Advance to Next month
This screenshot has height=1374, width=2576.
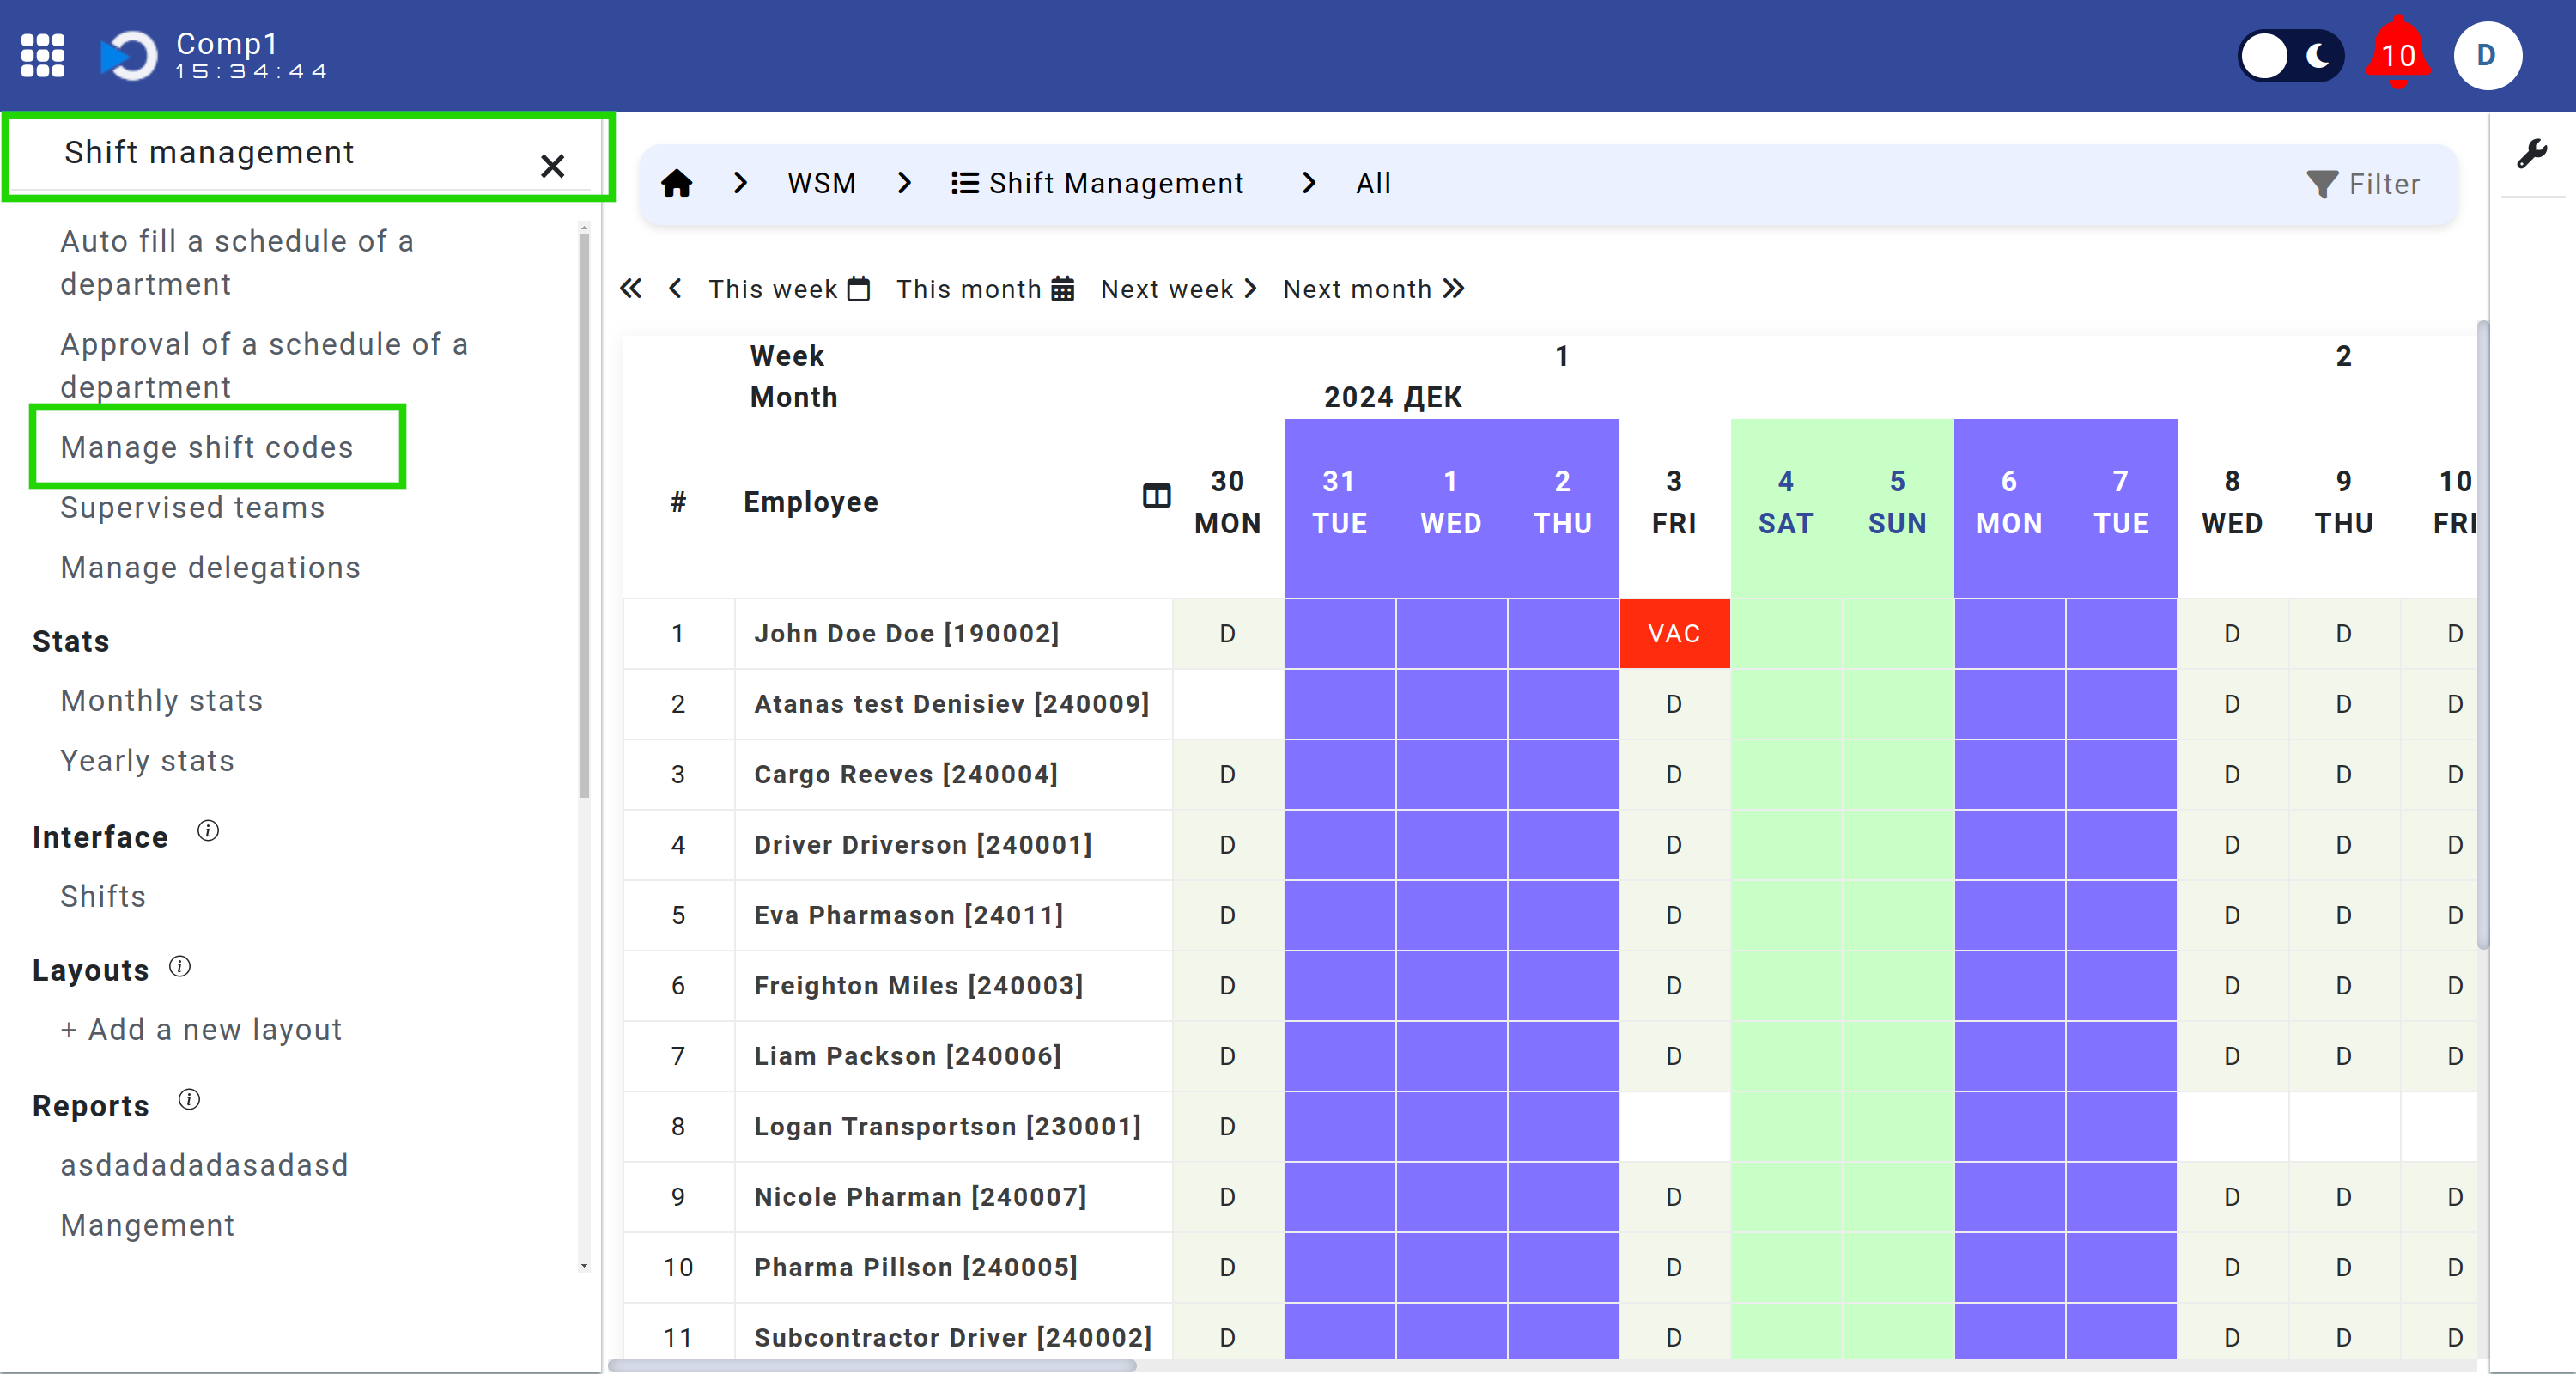tap(1373, 289)
